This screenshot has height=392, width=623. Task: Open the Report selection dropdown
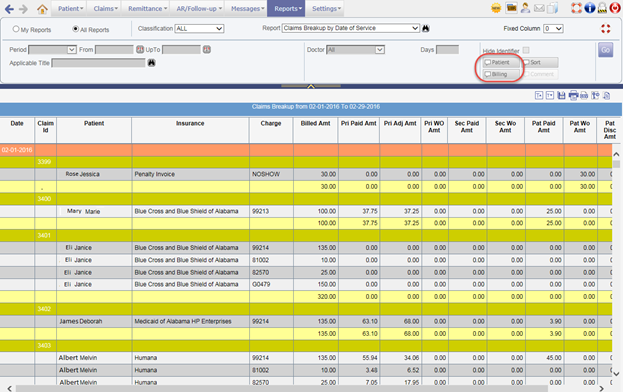[350, 28]
